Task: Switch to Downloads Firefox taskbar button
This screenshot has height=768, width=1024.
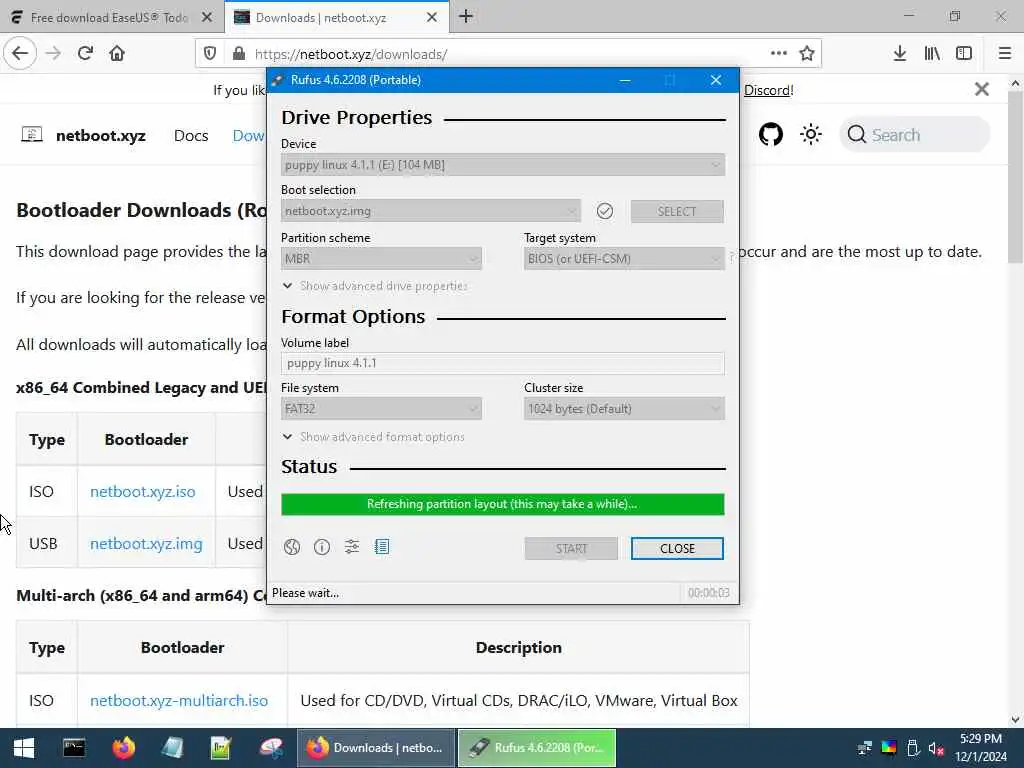Action: [x=376, y=748]
